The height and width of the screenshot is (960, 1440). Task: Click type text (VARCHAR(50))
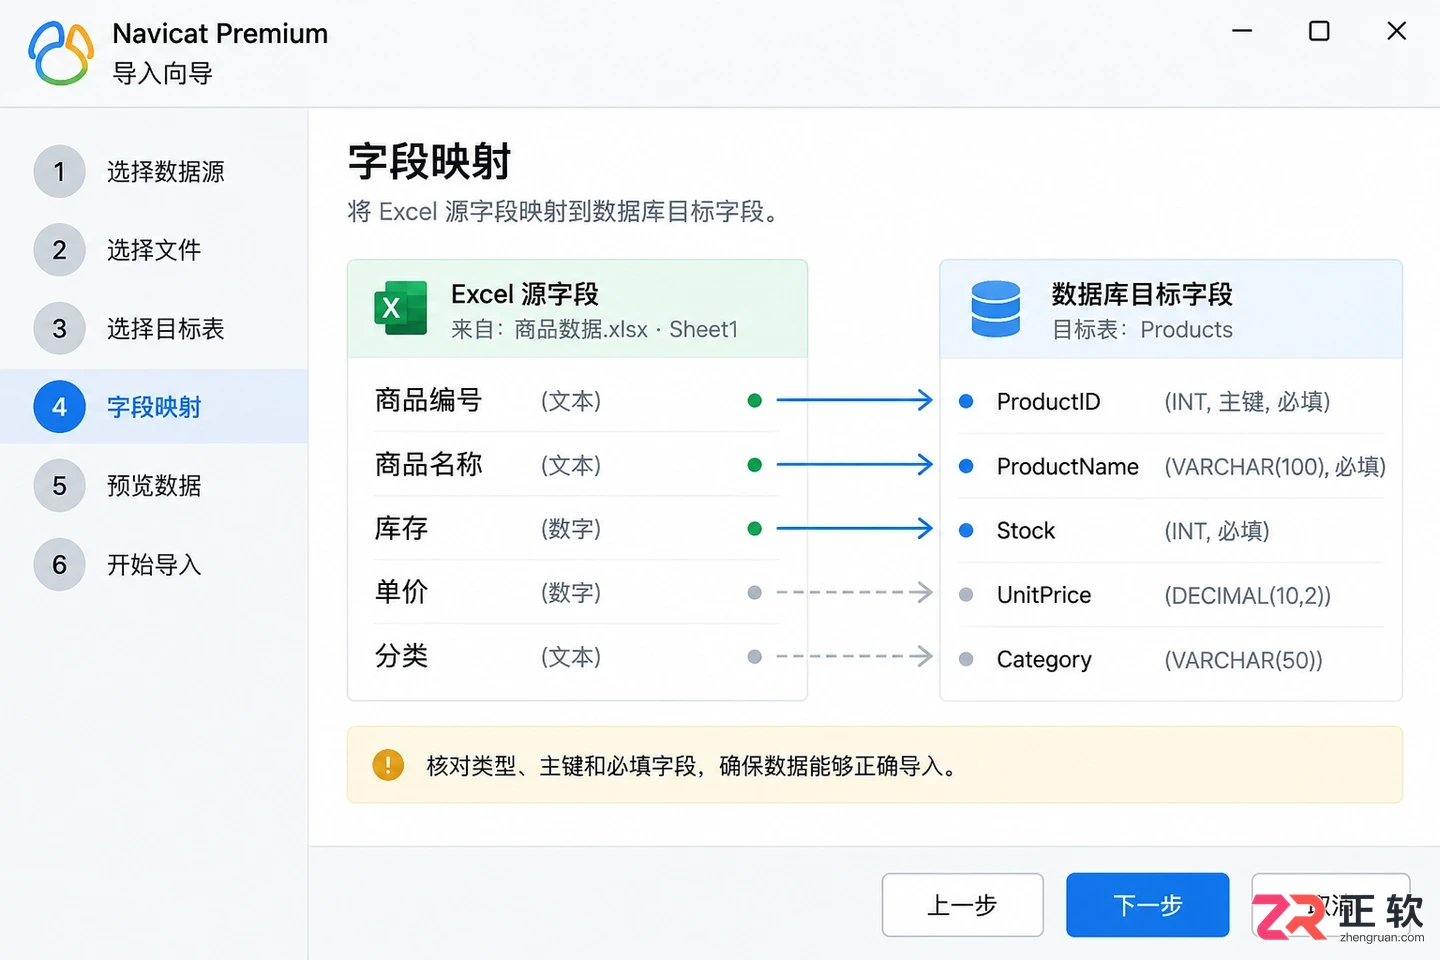pyautogui.click(x=1243, y=660)
